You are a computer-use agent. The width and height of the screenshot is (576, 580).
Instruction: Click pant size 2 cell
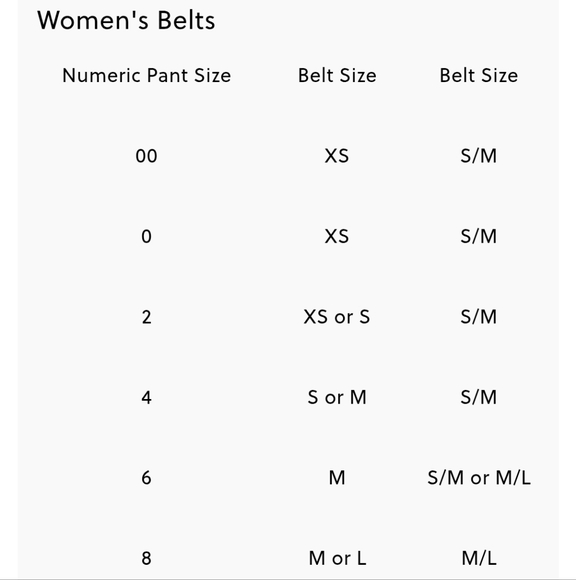[146, 317]
